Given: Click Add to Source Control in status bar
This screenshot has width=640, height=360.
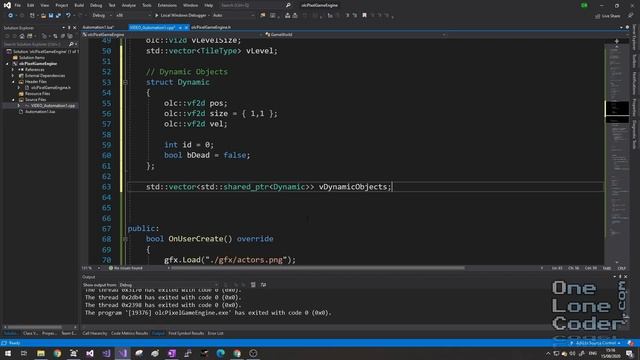Looking at the screenshot, I should [596, 343].
